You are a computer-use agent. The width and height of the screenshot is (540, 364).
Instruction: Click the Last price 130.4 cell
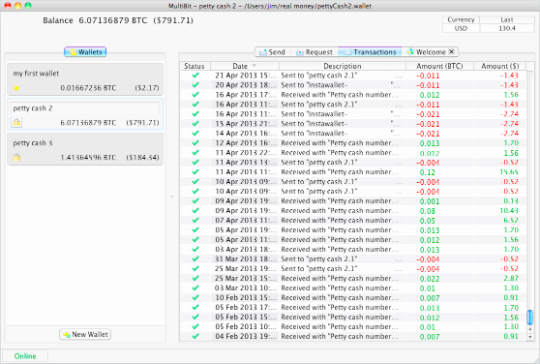point(507,28)
